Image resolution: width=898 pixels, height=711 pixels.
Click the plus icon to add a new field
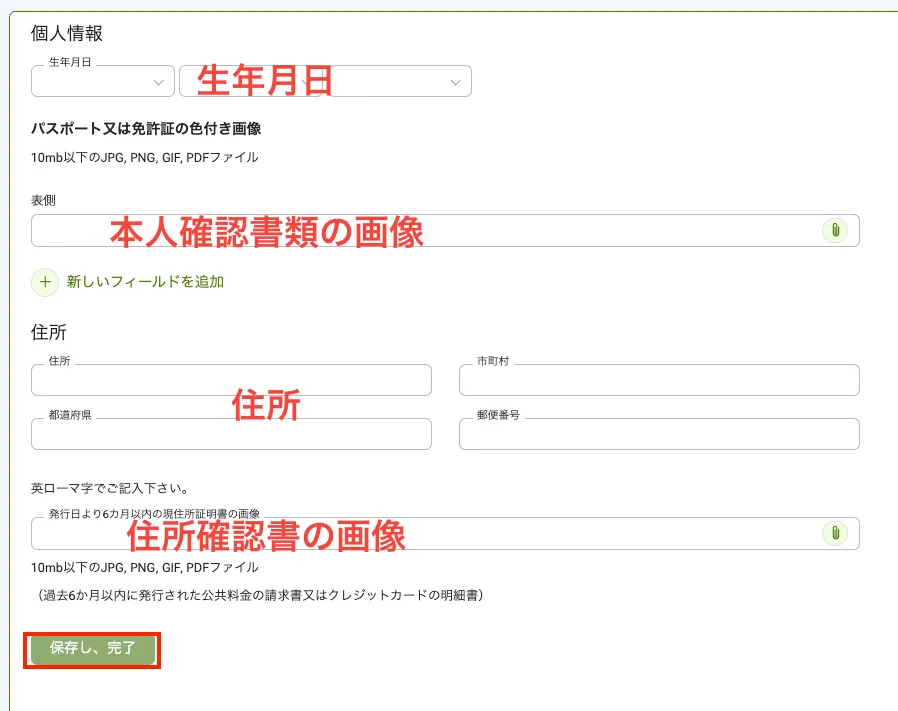(x=44, y=283)
